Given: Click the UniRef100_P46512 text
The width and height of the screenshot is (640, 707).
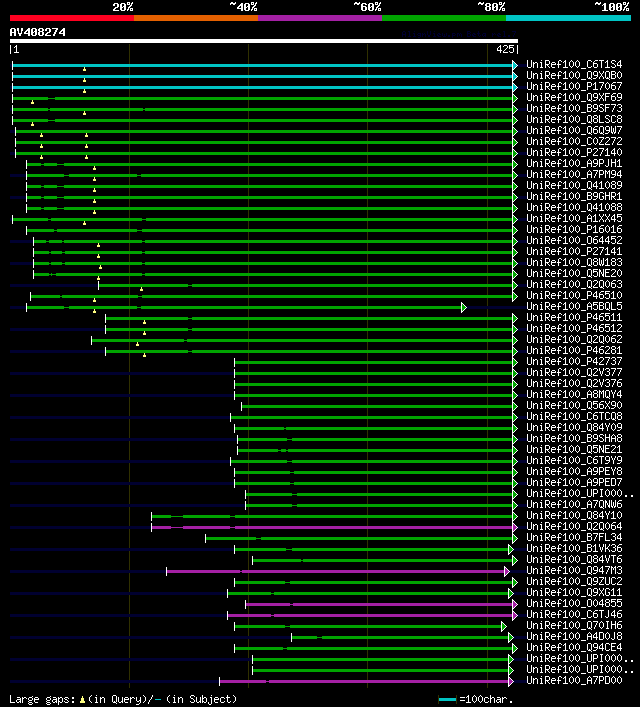Looking at the screenshot, I should [574, 328].
